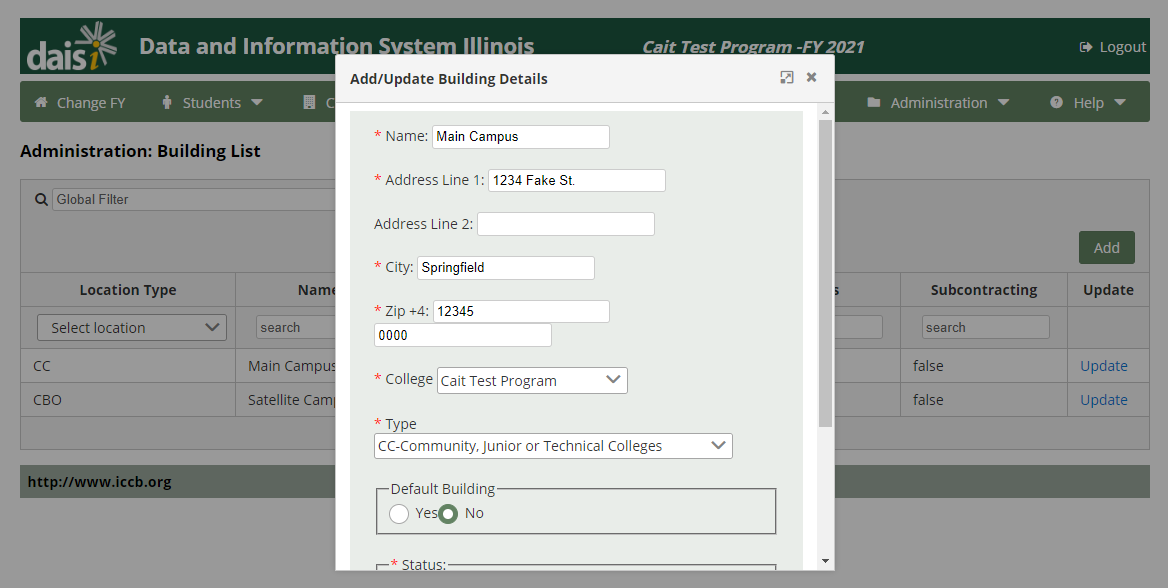Click the Add button
This screenshot has width=1171, height=588.
click(x=1106, y=247)
